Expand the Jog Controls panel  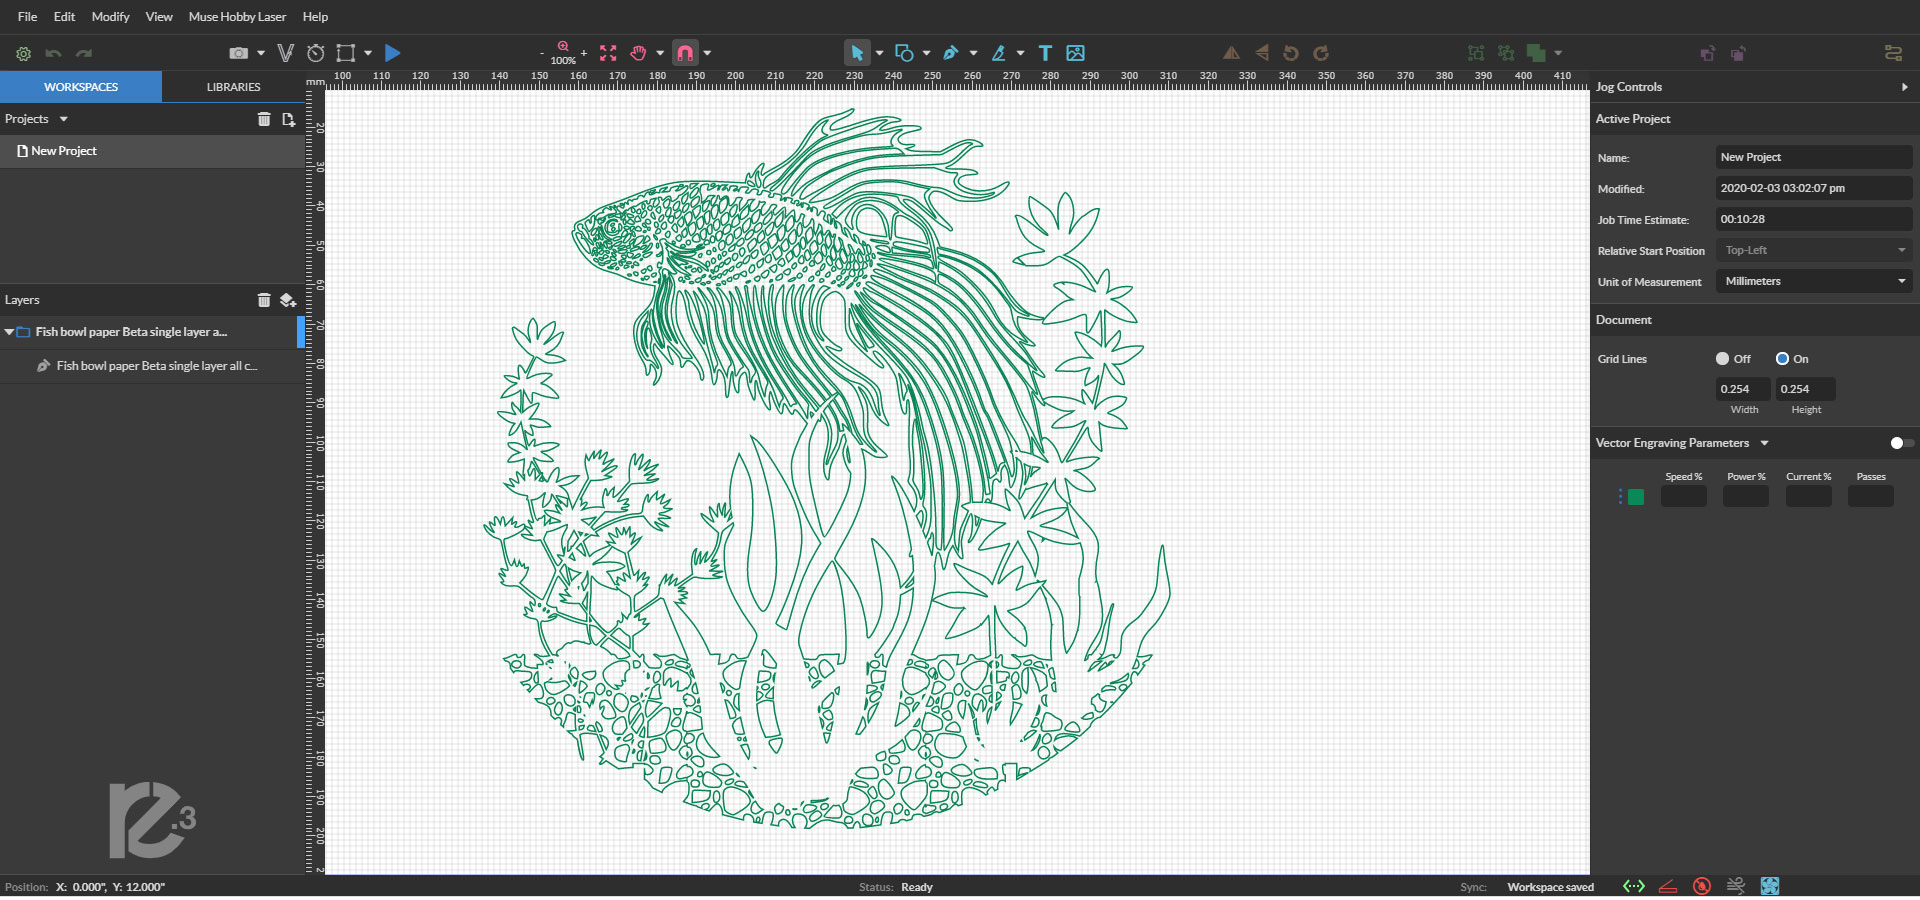click(x=1904, y=87)
